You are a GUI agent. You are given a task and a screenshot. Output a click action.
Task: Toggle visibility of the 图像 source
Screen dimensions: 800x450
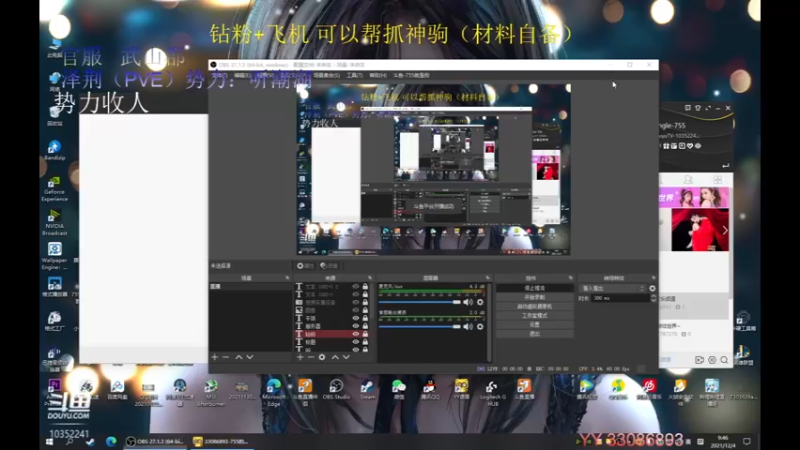(356, 310)
